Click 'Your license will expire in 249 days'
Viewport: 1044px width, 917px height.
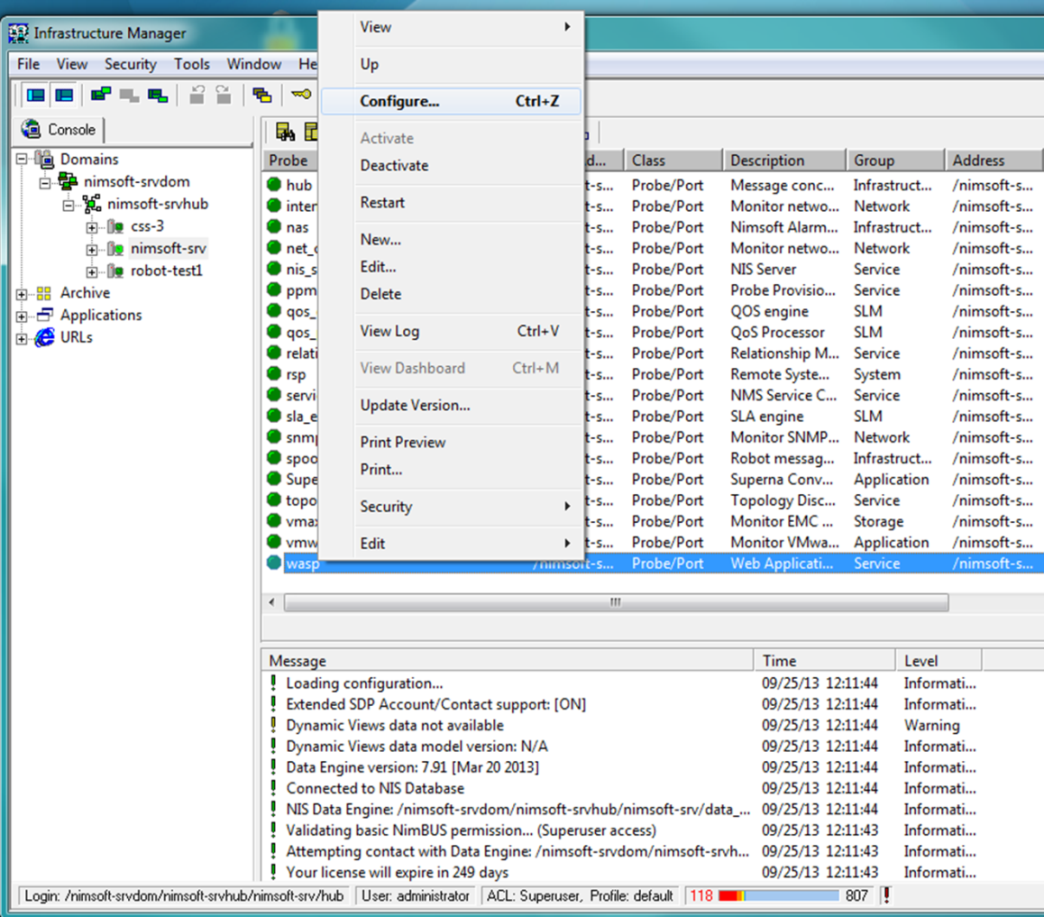(x=397, y=872)
